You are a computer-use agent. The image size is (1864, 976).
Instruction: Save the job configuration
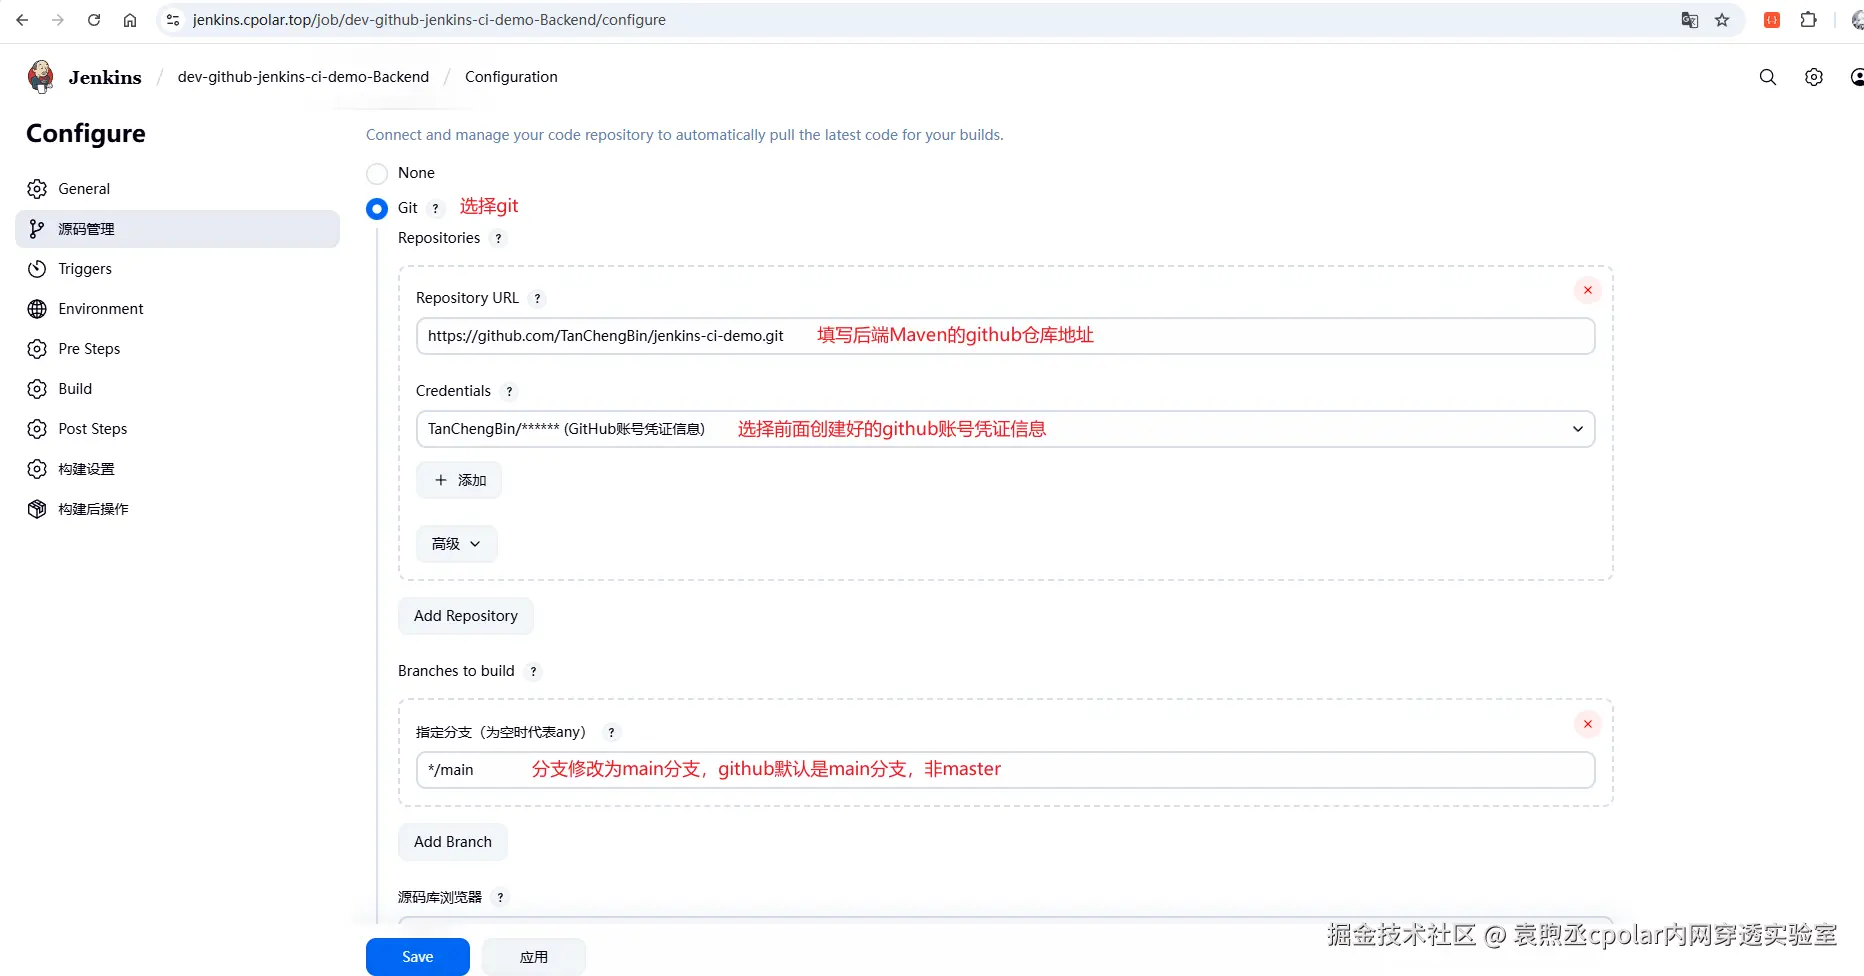tap(418, 957)
